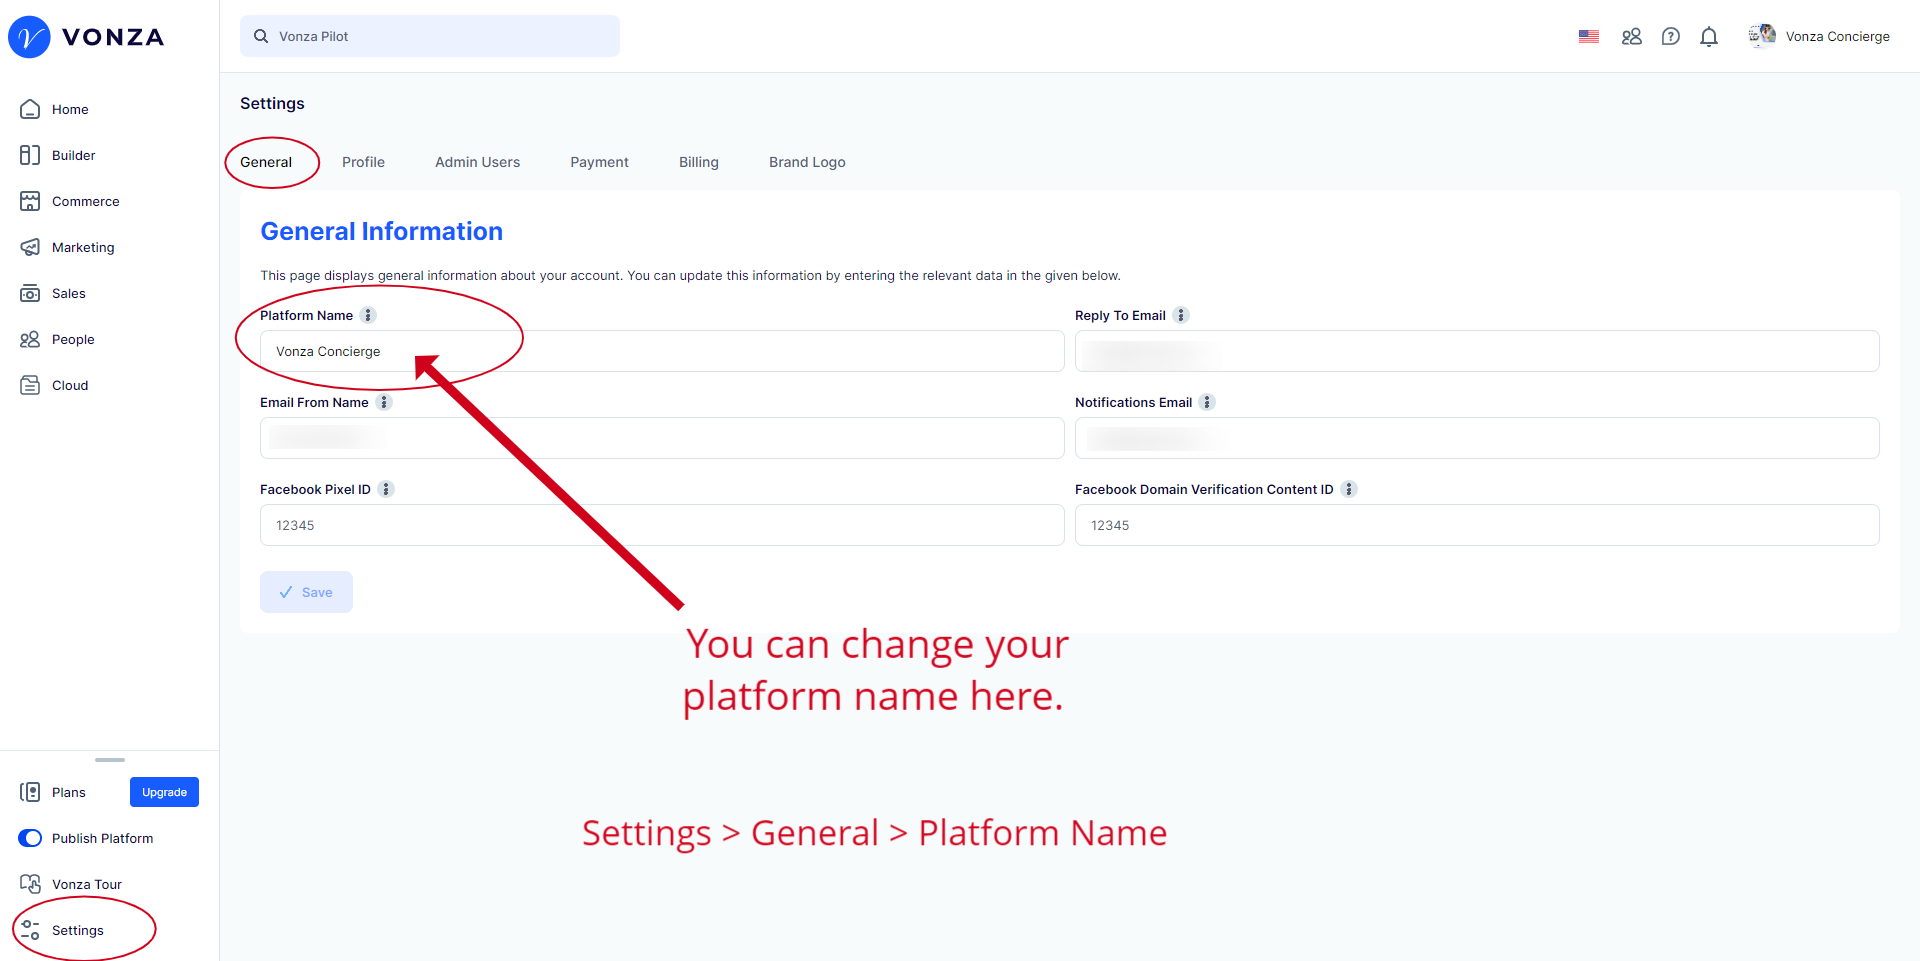Click info icon next to Reply To Email
1920x961 pixels.
(1181, 315)
